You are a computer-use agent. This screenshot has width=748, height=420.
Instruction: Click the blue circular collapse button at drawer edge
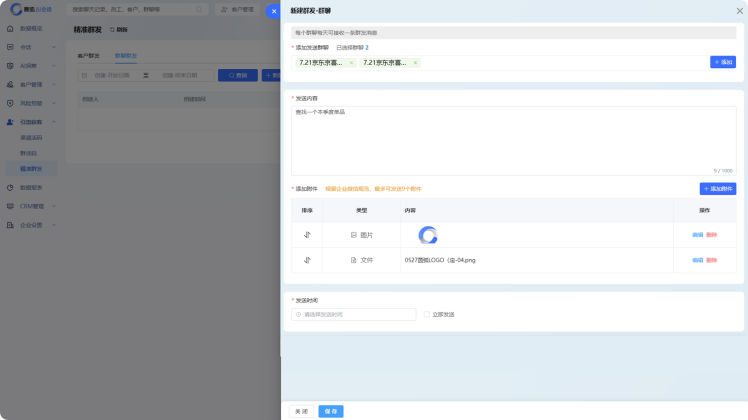coord(273,11)
